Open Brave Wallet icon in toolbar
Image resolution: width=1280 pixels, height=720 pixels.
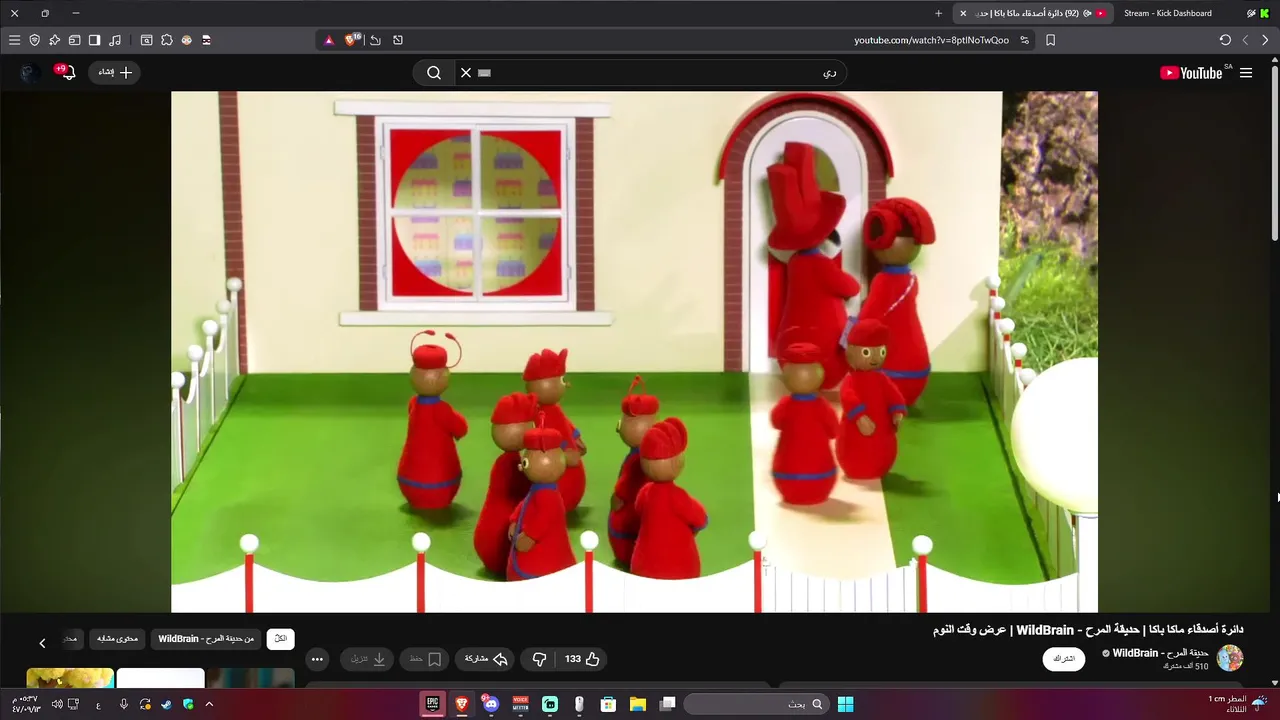[x=74, y=40]
